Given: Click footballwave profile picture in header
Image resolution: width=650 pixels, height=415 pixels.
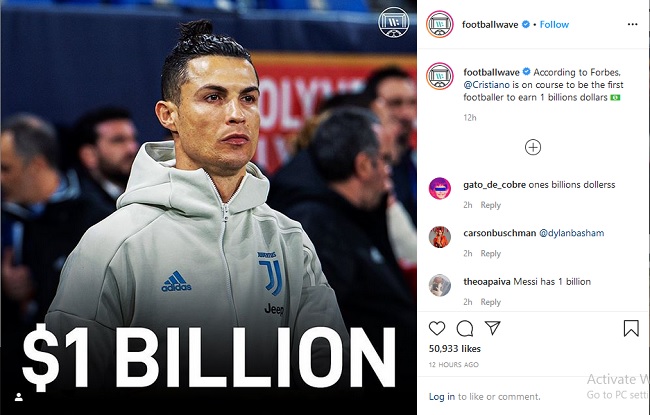Looking at the screenshot, I should [x=439, y=24].
